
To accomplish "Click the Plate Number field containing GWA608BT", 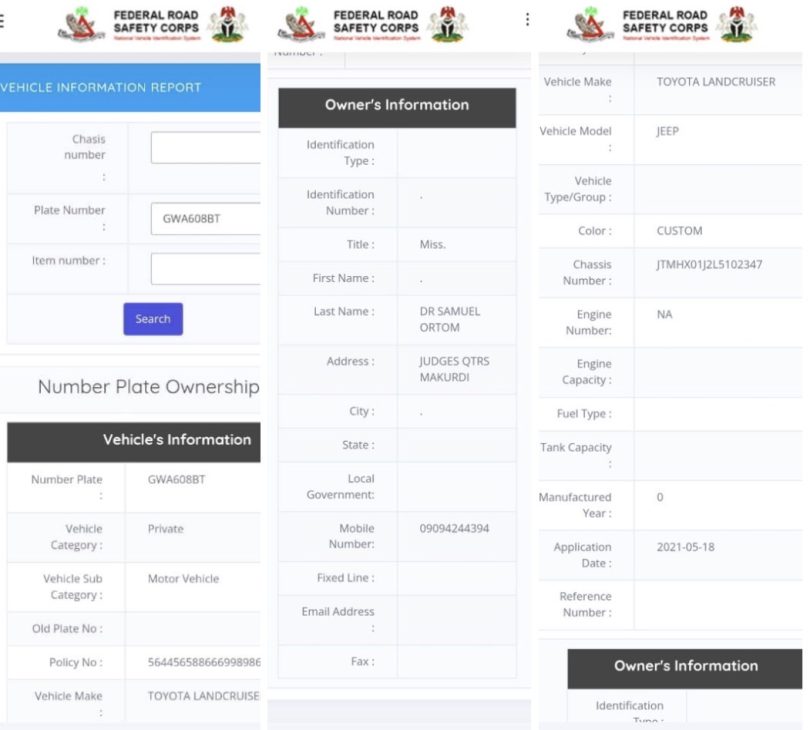I will click(x=206, y=219).
